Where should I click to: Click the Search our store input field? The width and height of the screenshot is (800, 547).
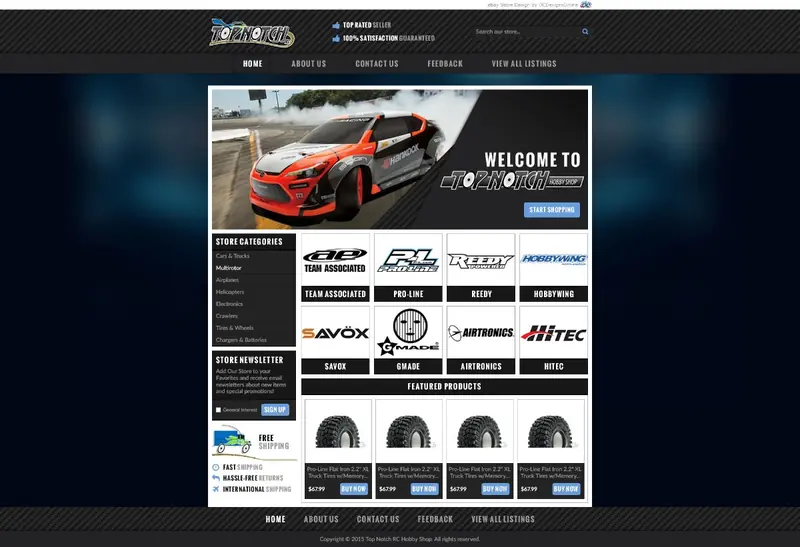pyautogui.click(x=526, y=32)
